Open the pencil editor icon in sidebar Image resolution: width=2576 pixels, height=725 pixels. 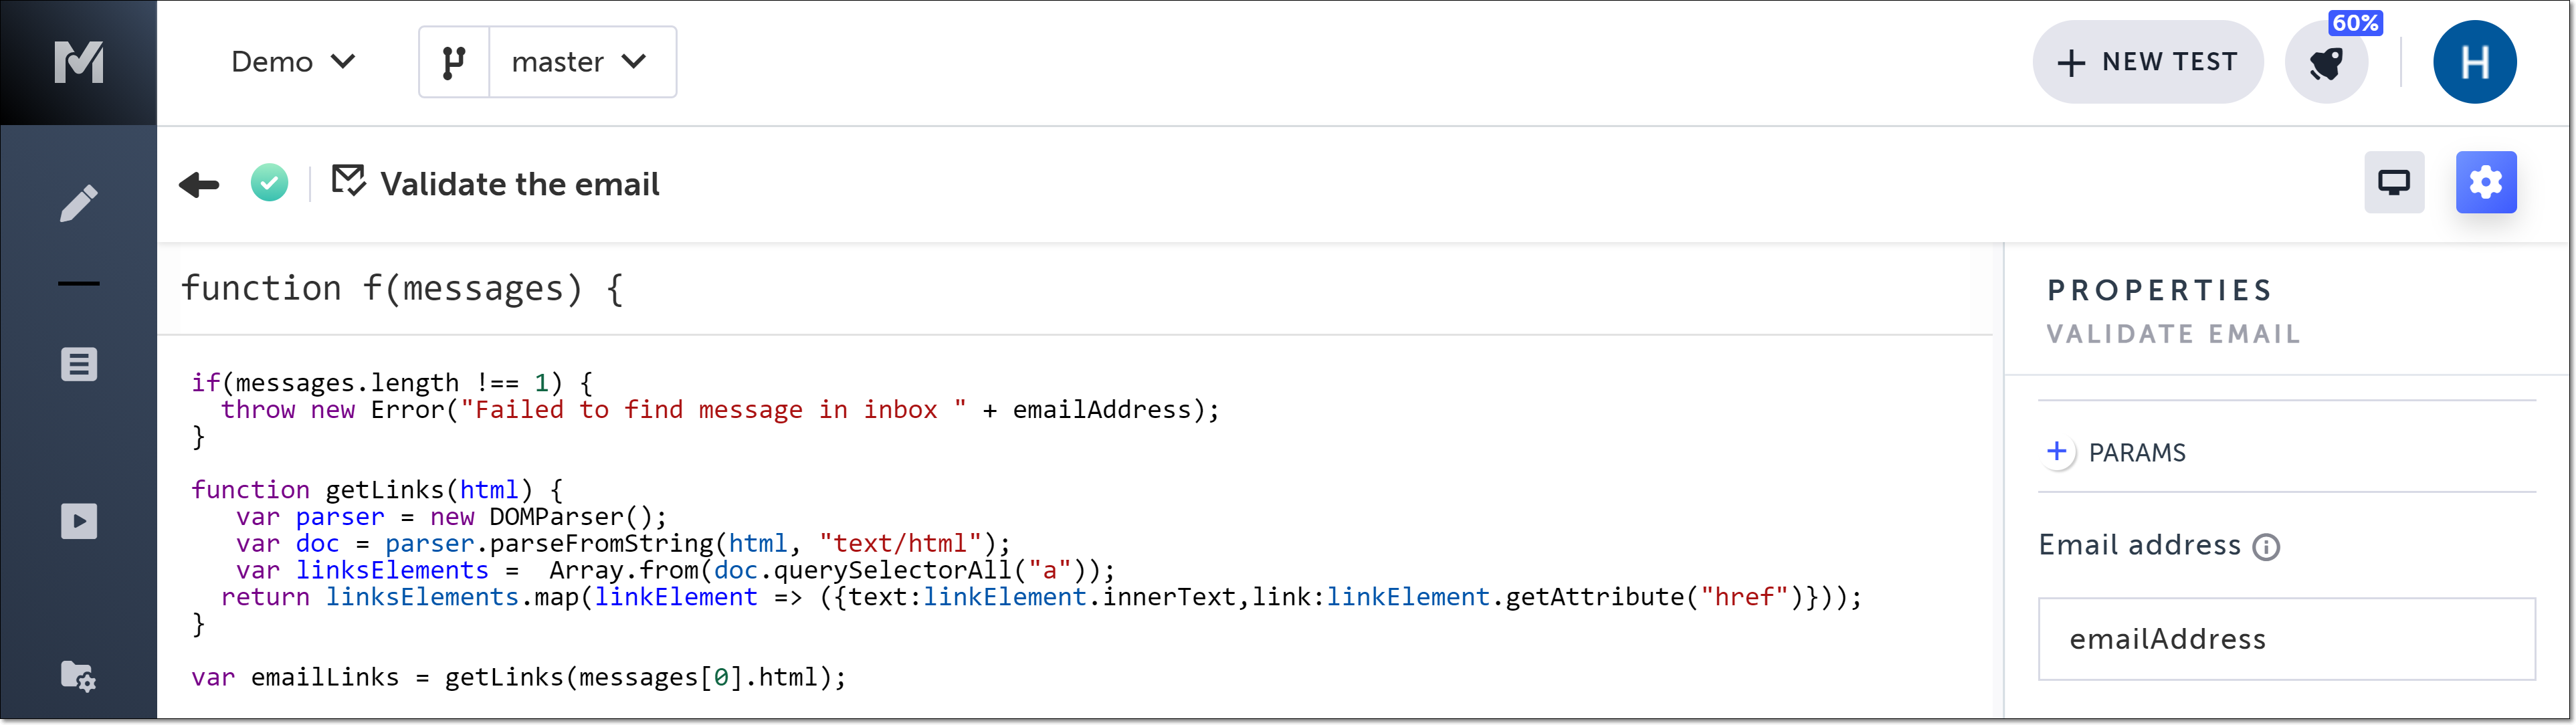(x=78, y=203)
